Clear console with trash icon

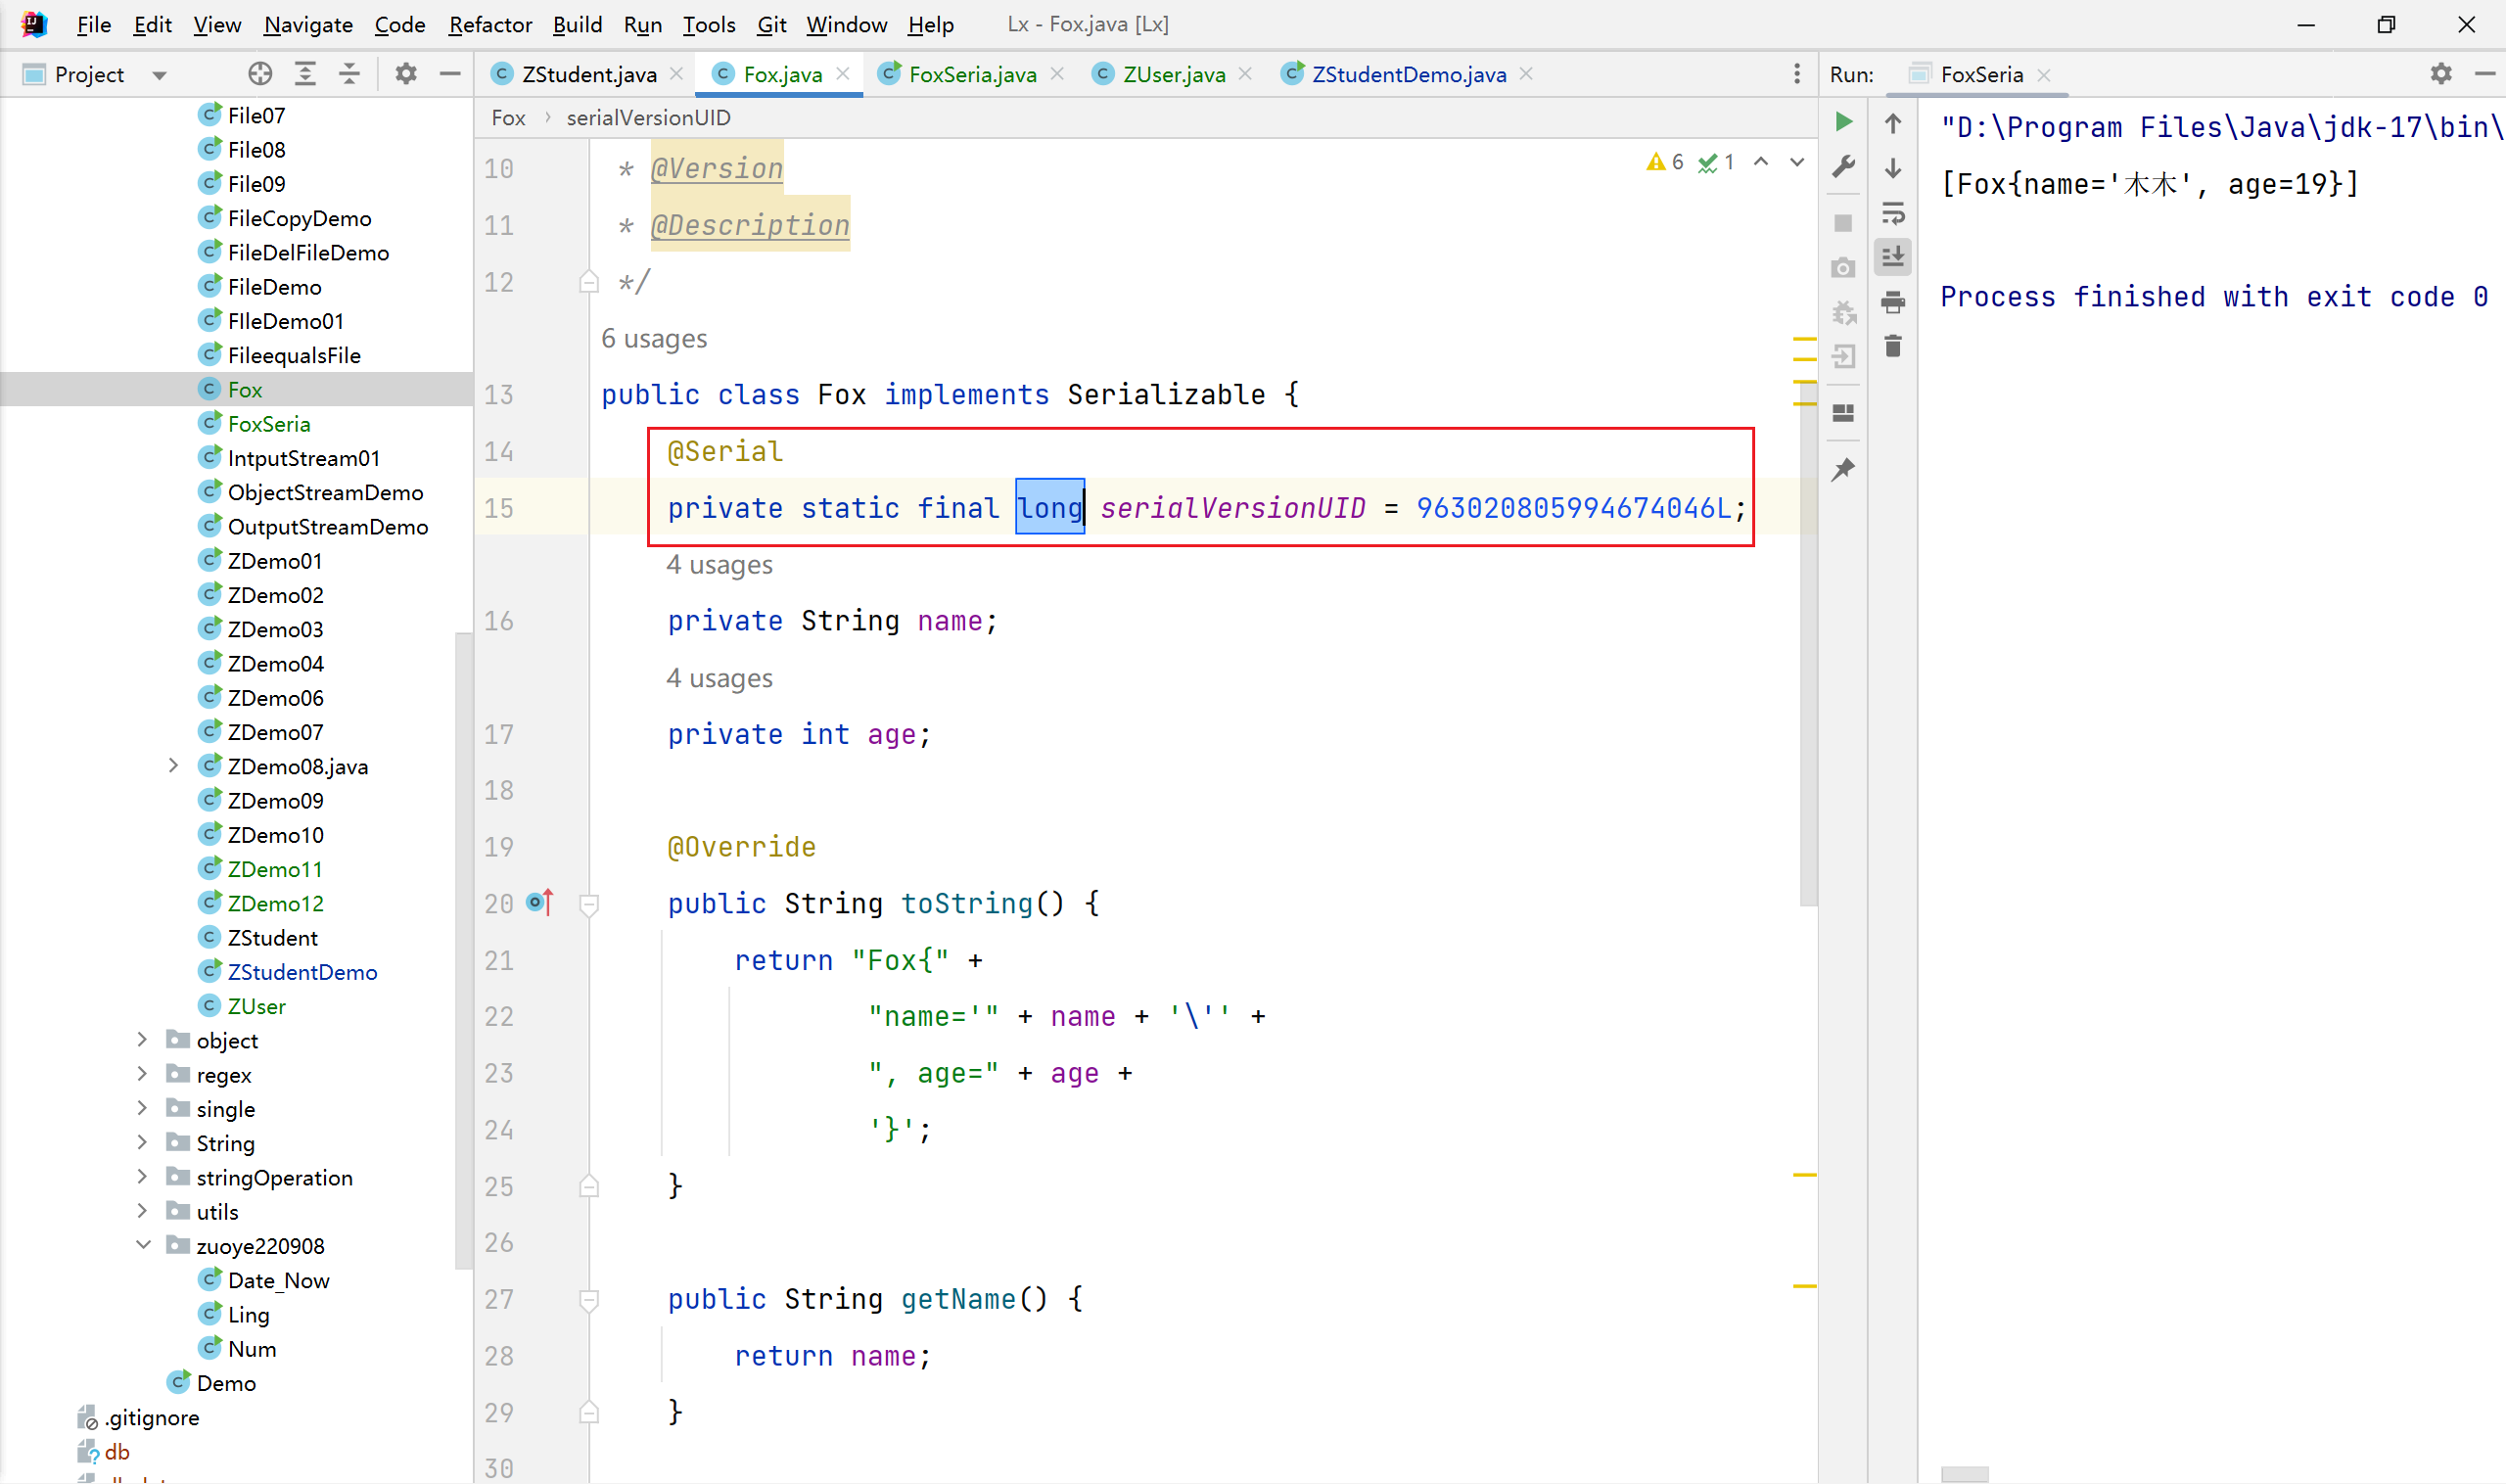click(1892, 346)
